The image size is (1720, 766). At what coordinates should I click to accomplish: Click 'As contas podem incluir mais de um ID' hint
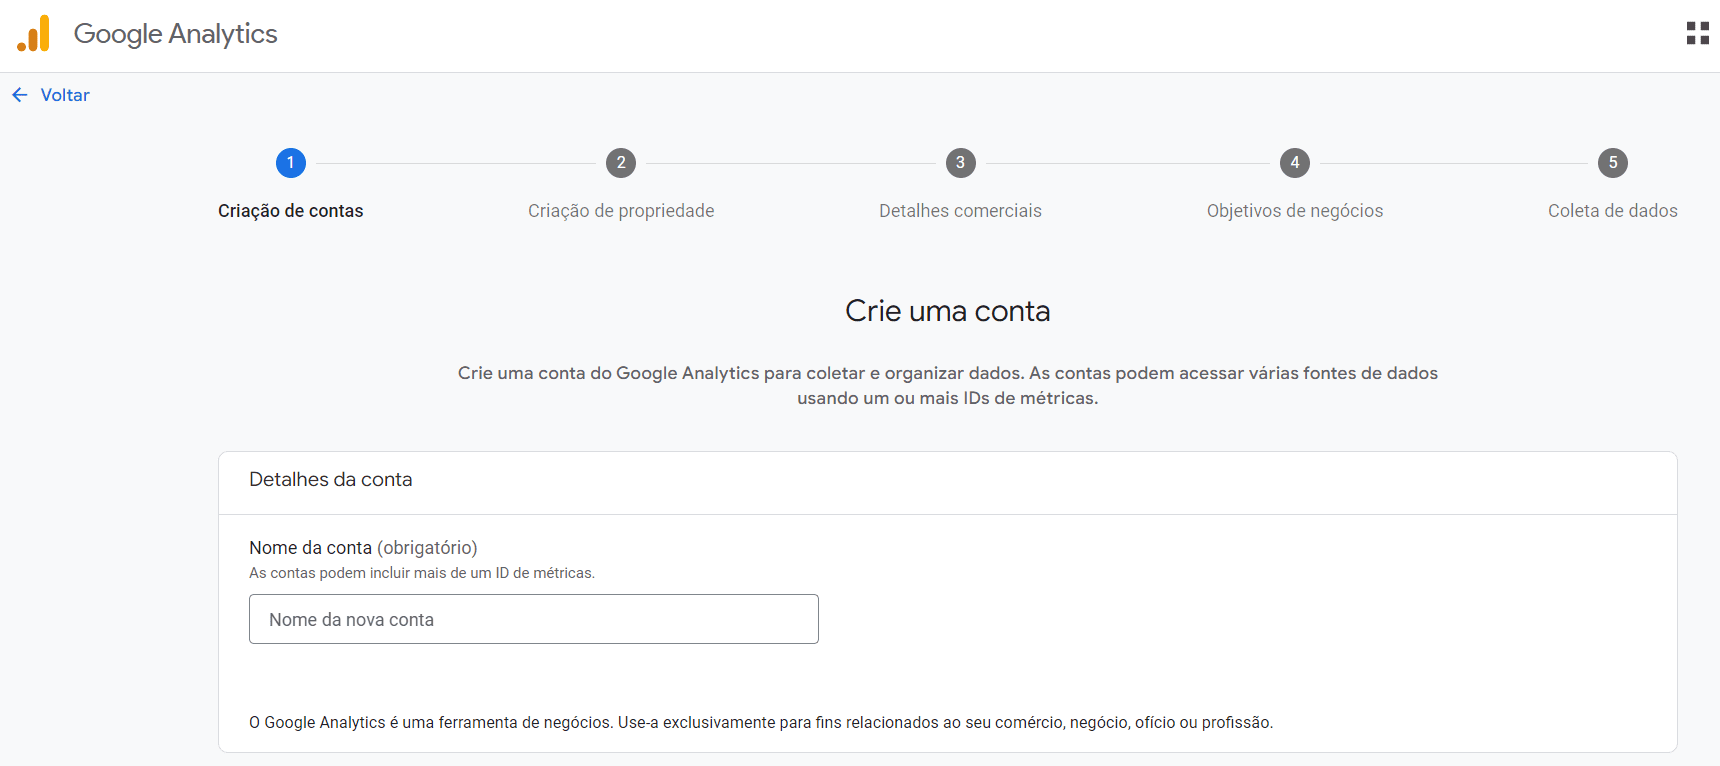422,573
